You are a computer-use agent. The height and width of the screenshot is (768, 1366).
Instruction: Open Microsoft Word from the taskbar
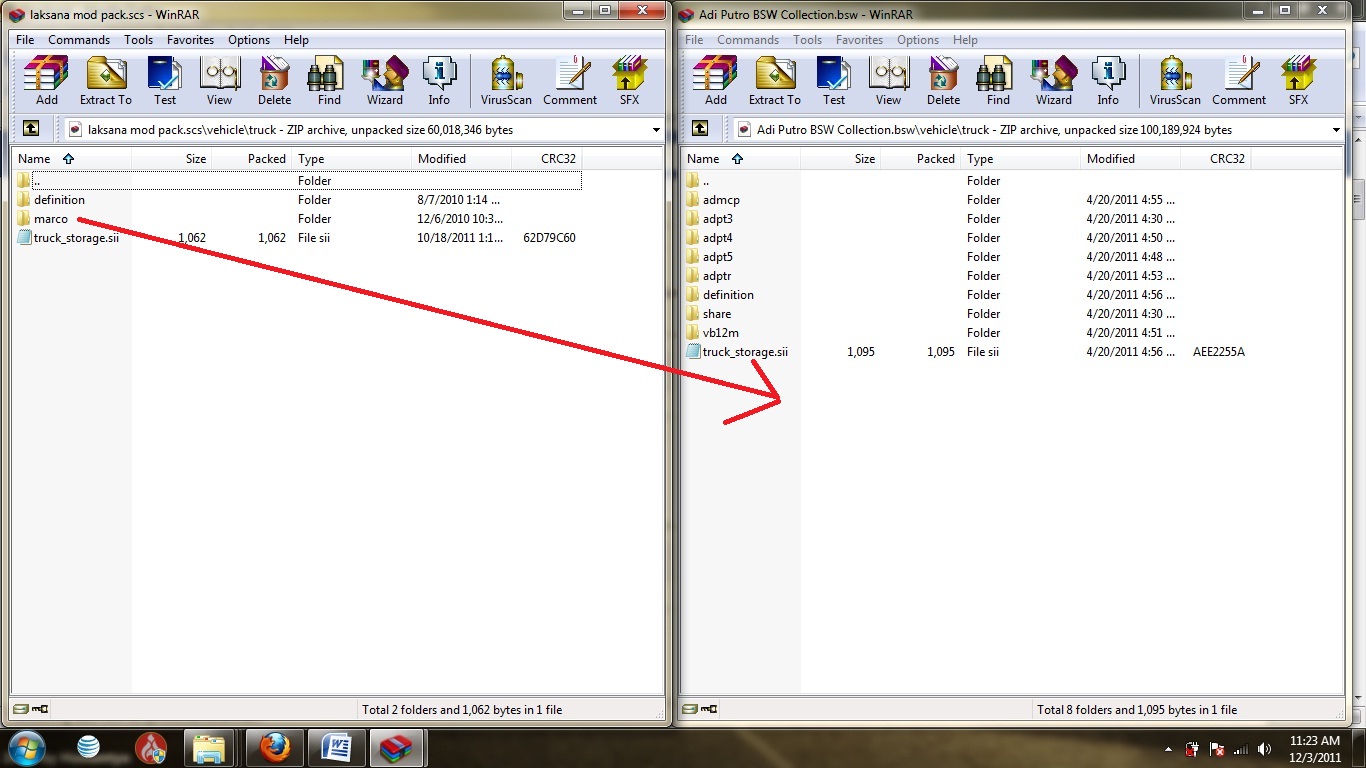pos(335,748)
